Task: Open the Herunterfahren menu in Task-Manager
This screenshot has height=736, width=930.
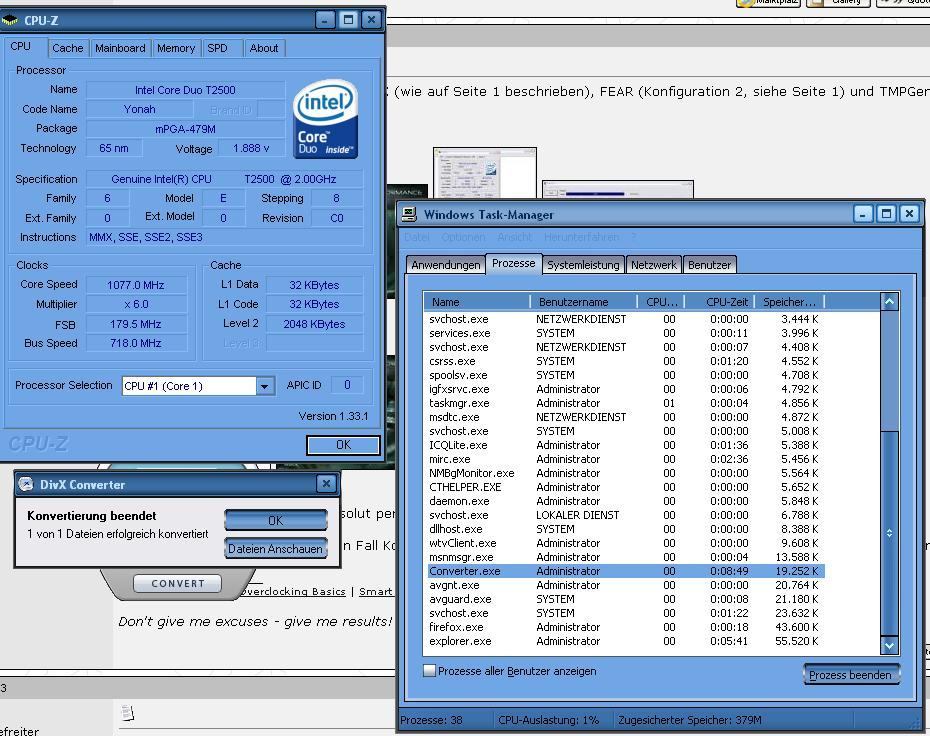Action: pos(581,237)
